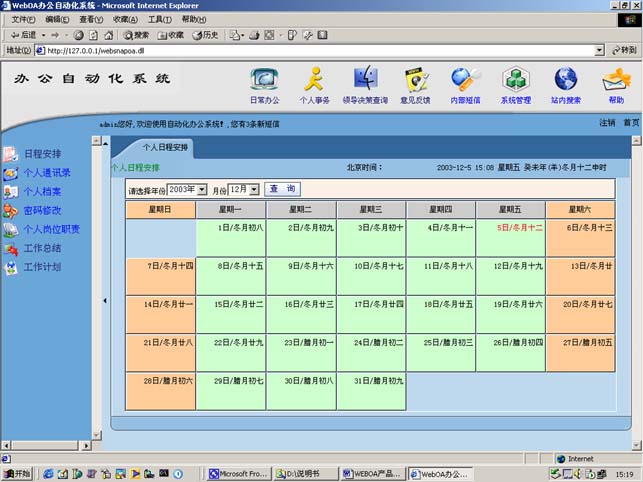This screenshot has width=643, height=482.
Task: Open 内部短信 internal messages icon
Action: click(x=465, y=80)
